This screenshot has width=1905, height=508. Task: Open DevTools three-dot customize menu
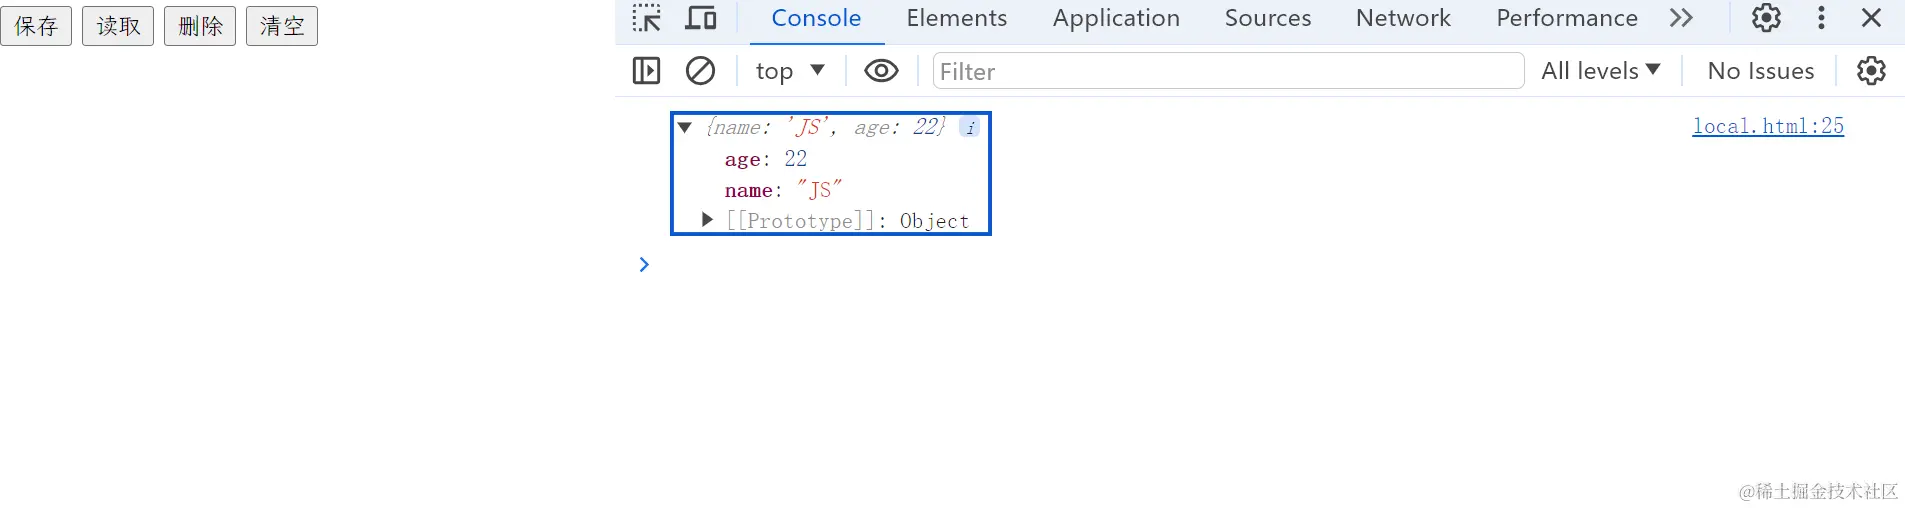(1821, 18)
